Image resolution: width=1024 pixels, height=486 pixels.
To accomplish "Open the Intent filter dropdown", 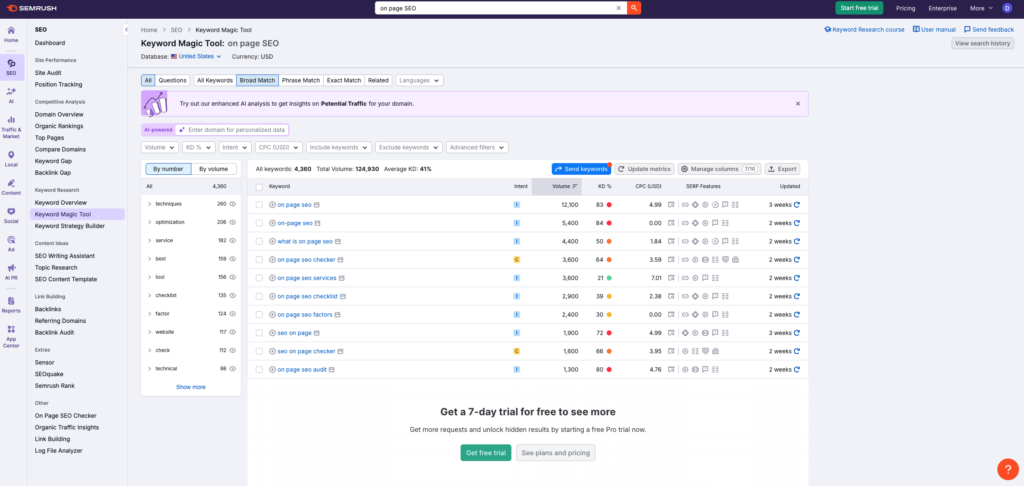I will click(x=235, y=148).
